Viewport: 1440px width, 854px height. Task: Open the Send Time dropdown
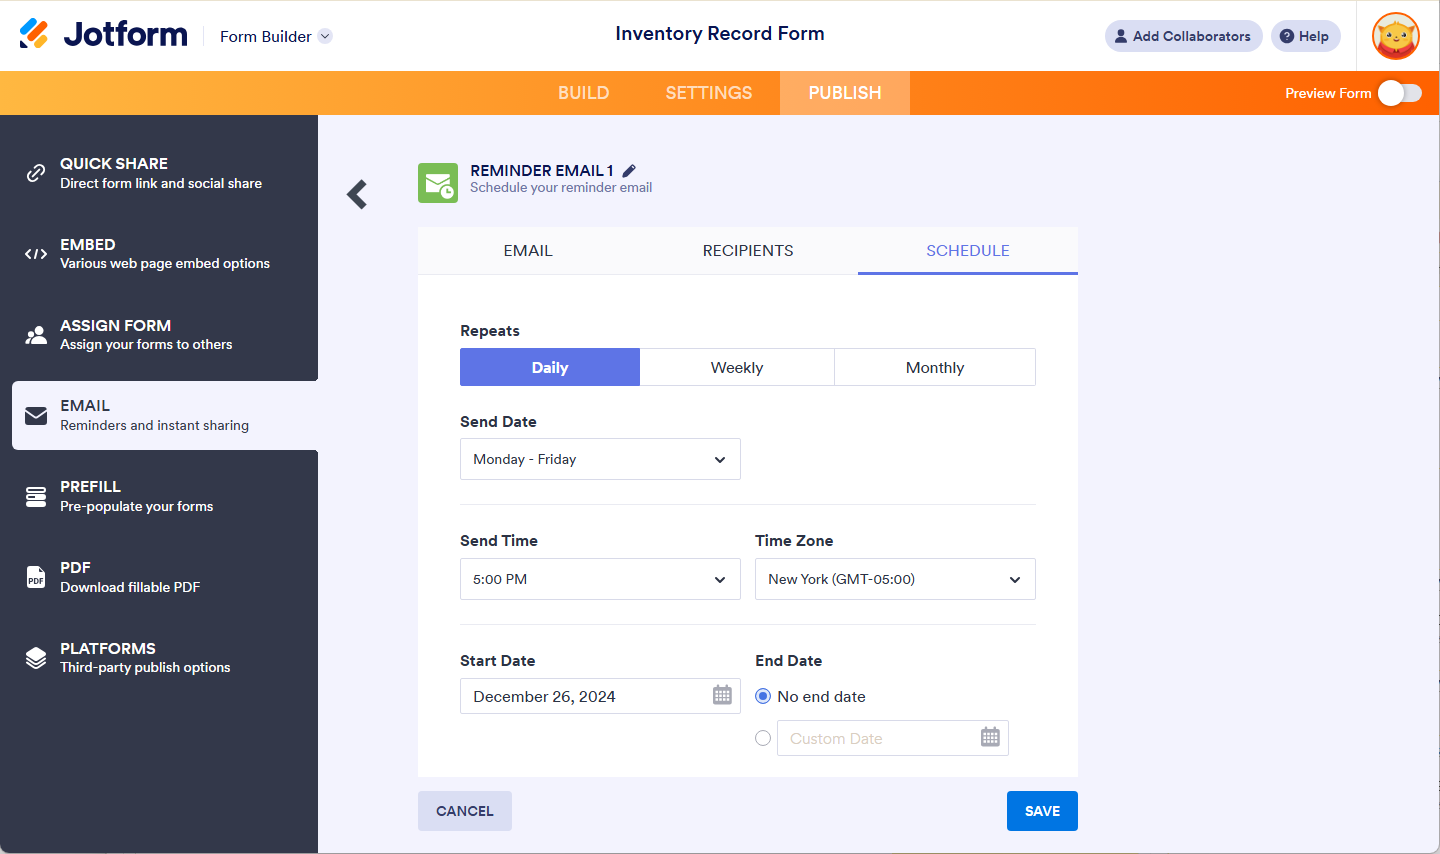pos(600,579)
